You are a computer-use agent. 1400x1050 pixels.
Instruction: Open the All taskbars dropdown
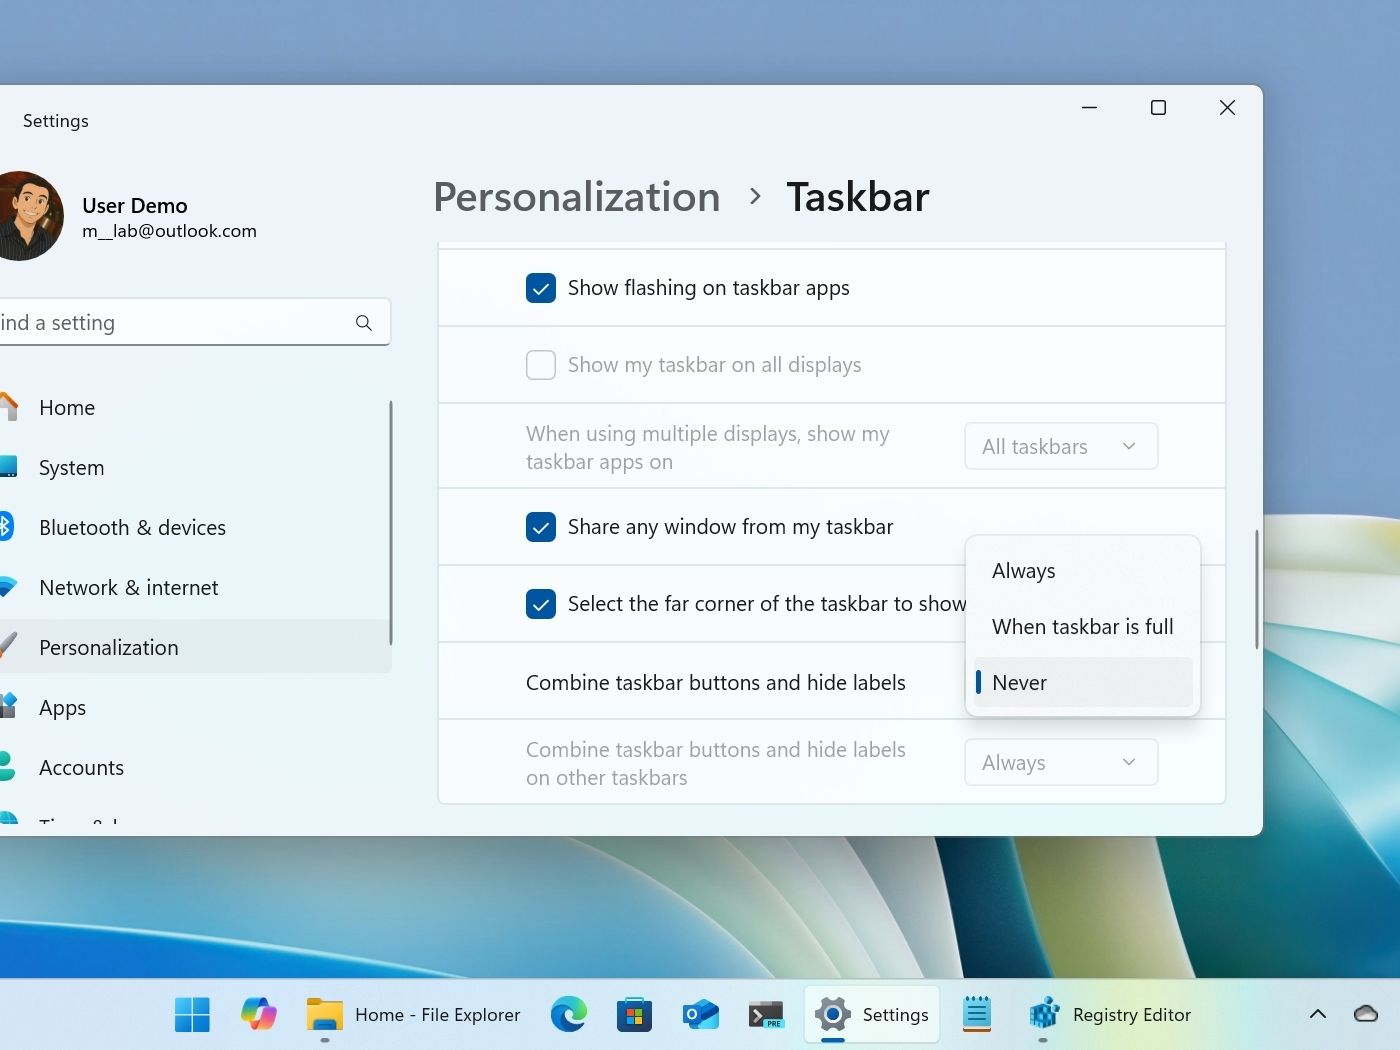point(1060,446)
